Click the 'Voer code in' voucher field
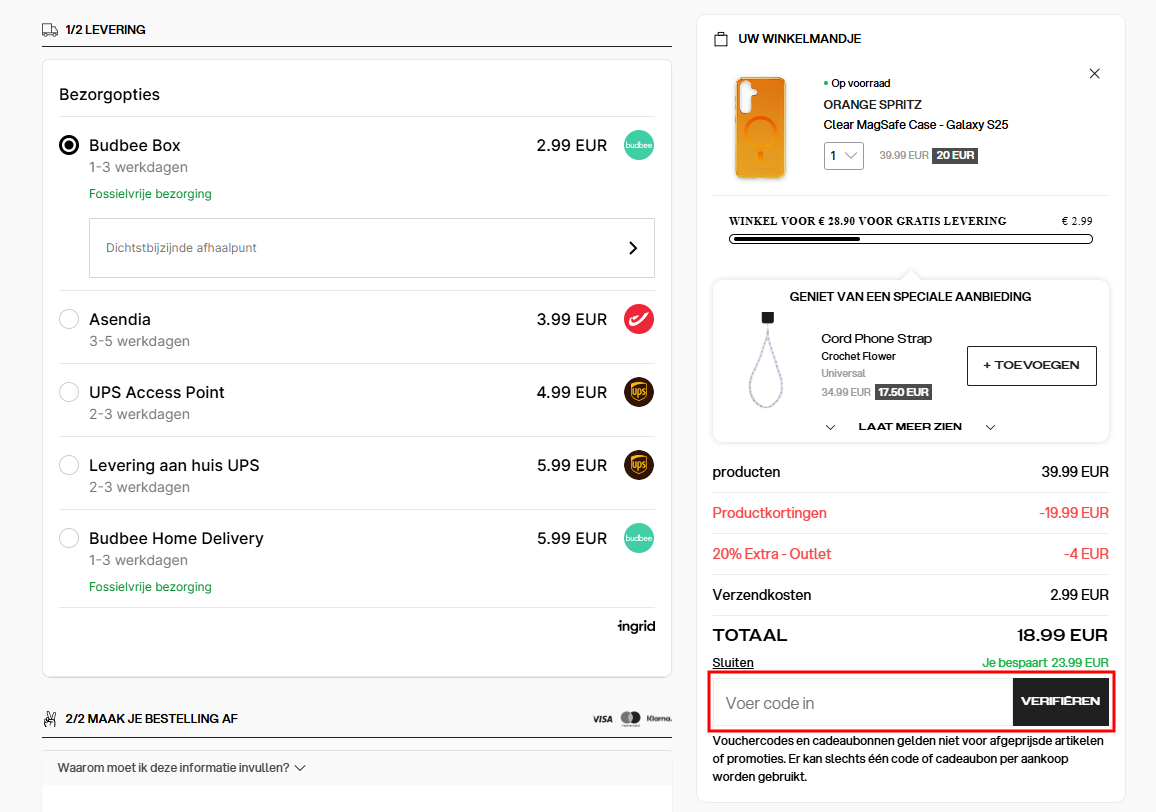The image size is (1156, 812). point(862,703)
